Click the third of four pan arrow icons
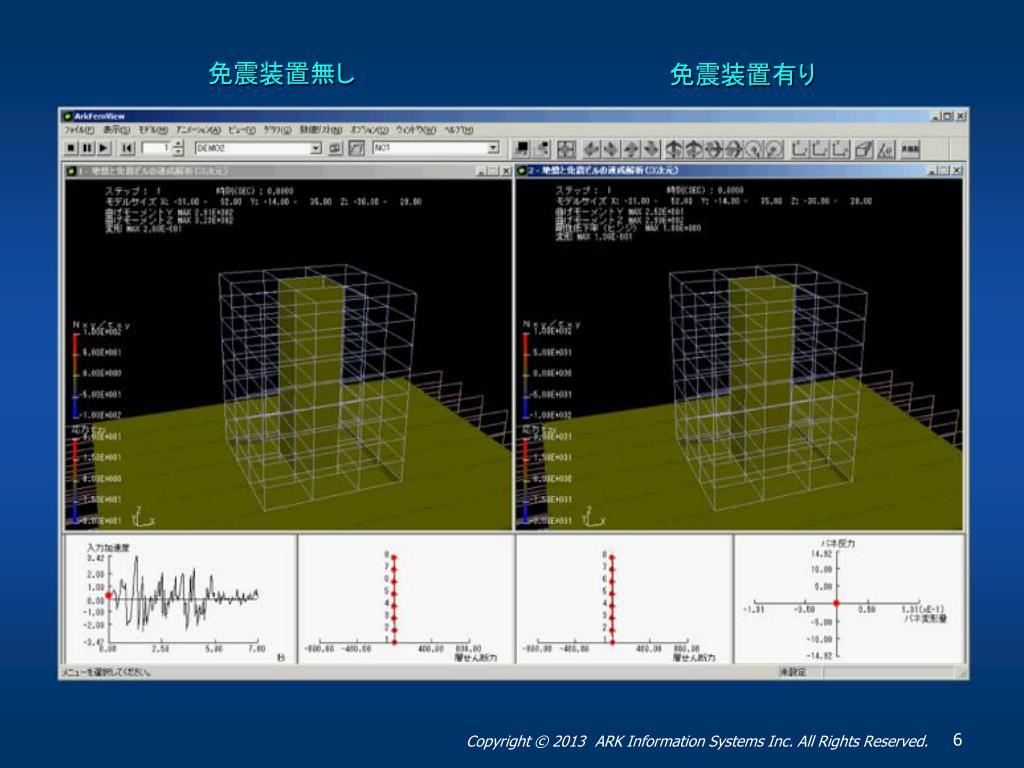This screenshot has height=768, width=1024. pos(630,150)
